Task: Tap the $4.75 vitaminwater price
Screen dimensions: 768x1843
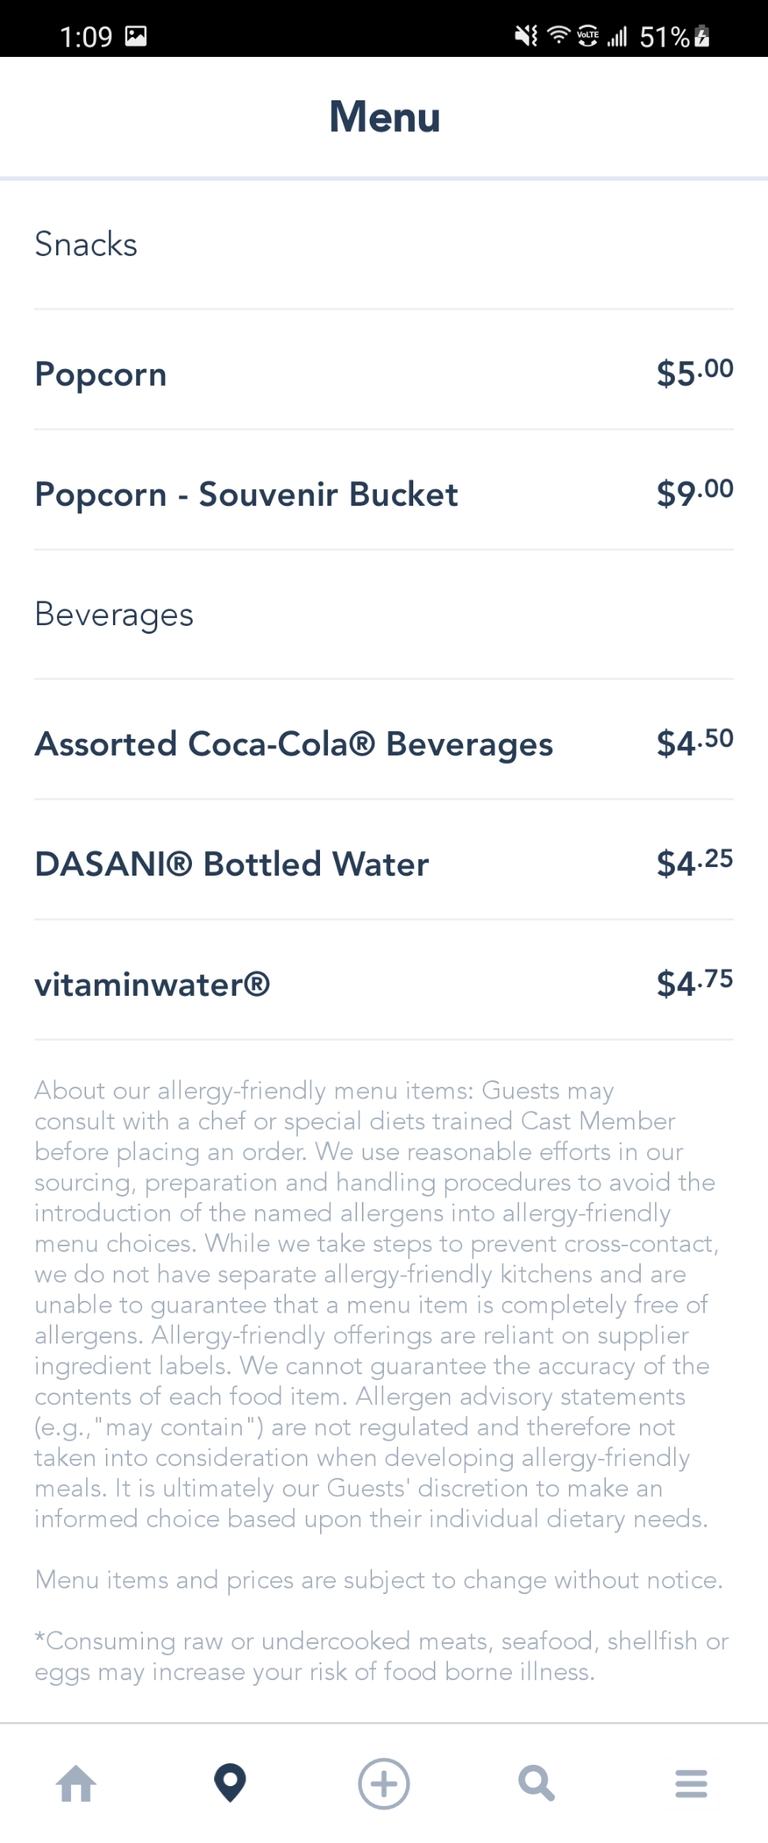Action: (694, 982)
